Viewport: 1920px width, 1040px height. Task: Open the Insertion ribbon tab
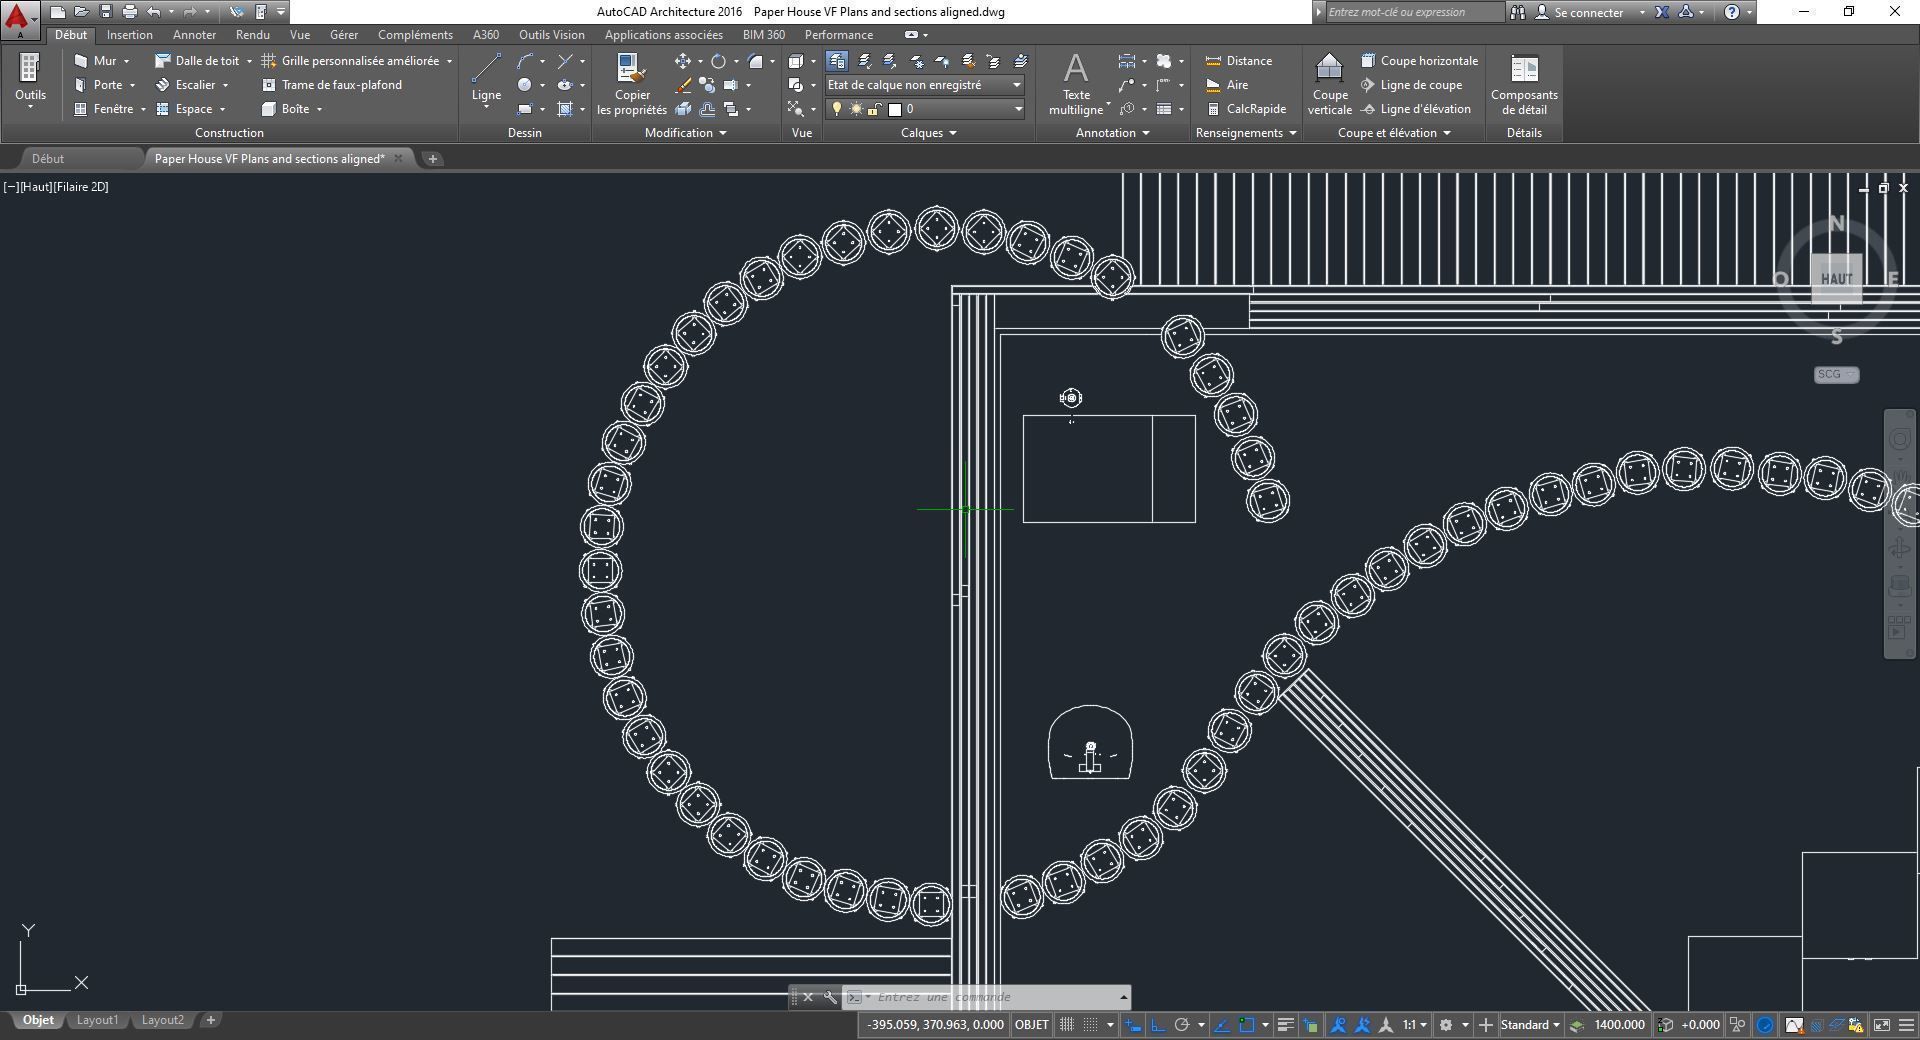pyautogui.click(x=130, y=35)
